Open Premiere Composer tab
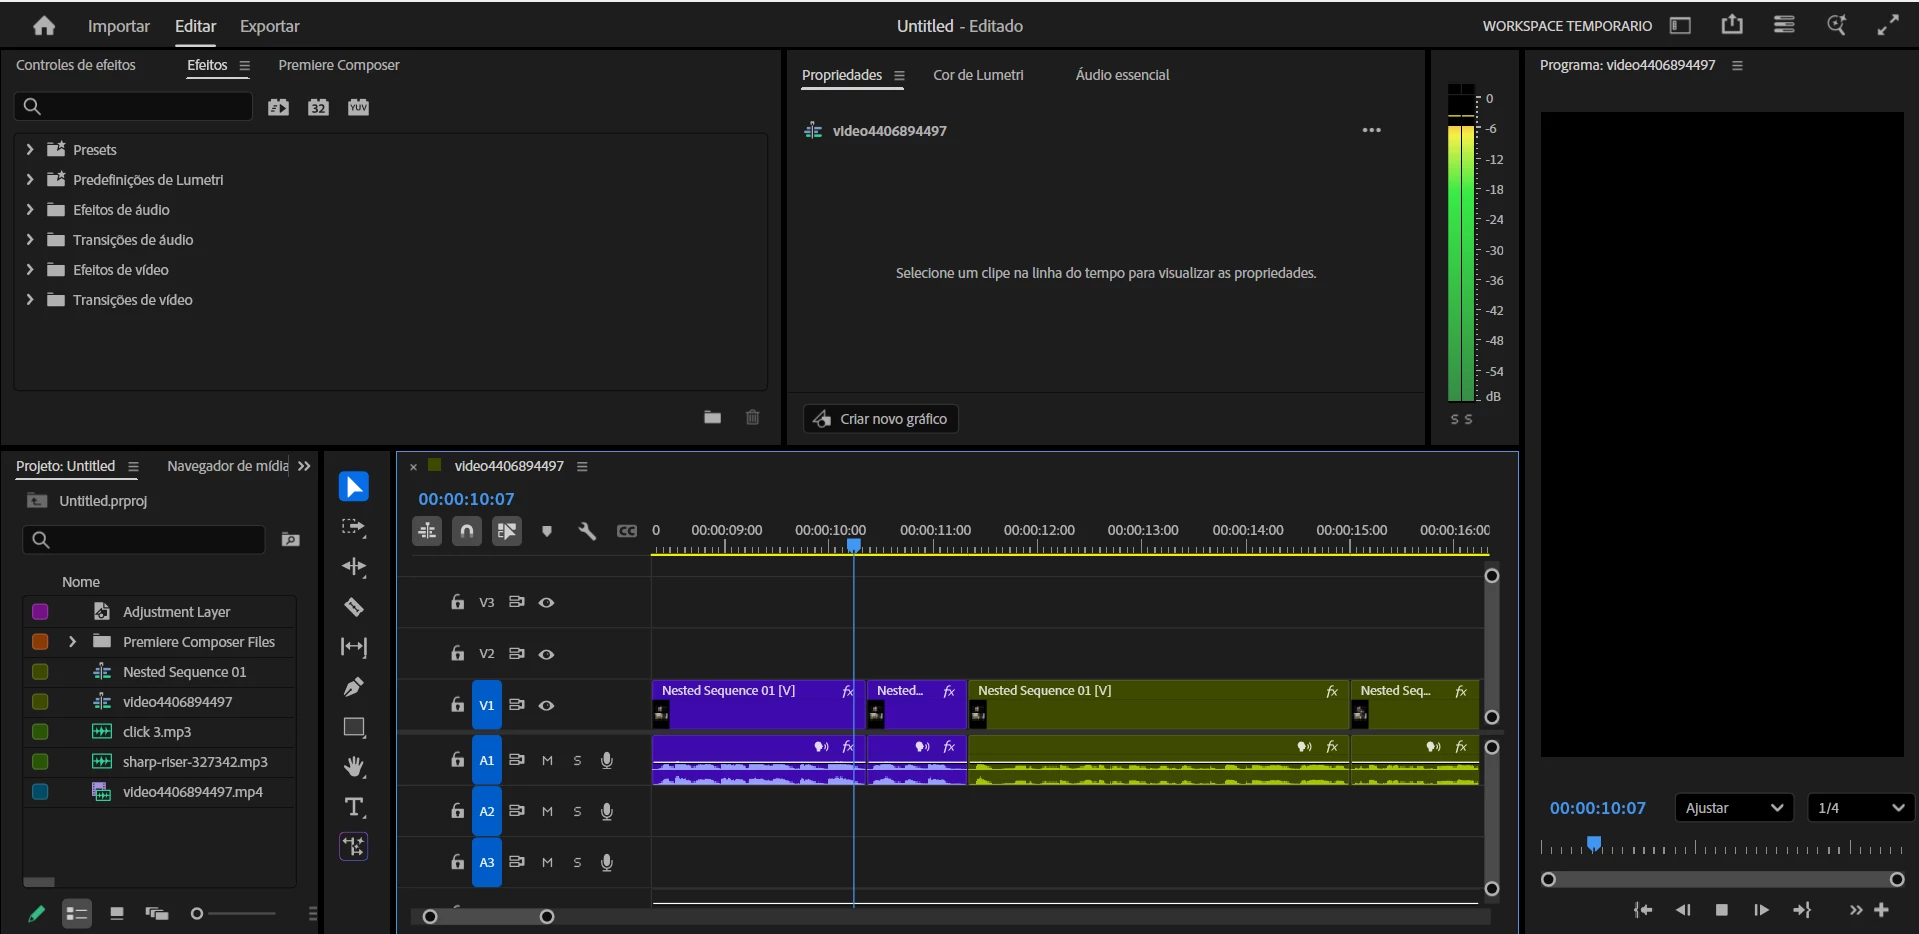This screenshot has height=934, width=1919. coord(339,65)
